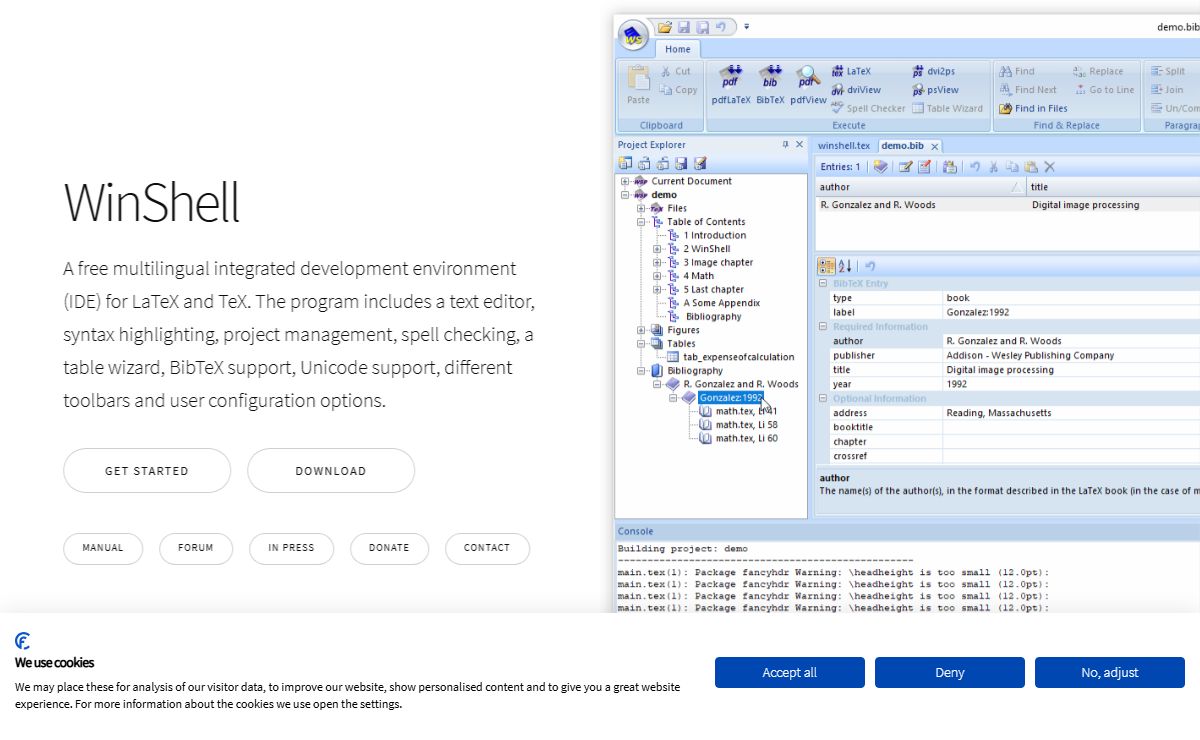Click Find in the ribbon
The width and height of the screenshot is (1200, 740).
(1017, 71)
